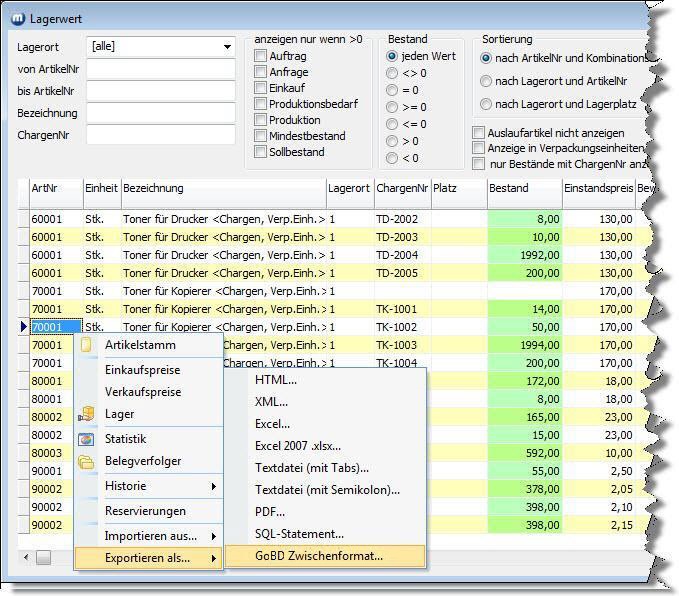Select the '> 0' Bestand radio option
This screenshot has width=679, height=596.
tap(392, 141)
